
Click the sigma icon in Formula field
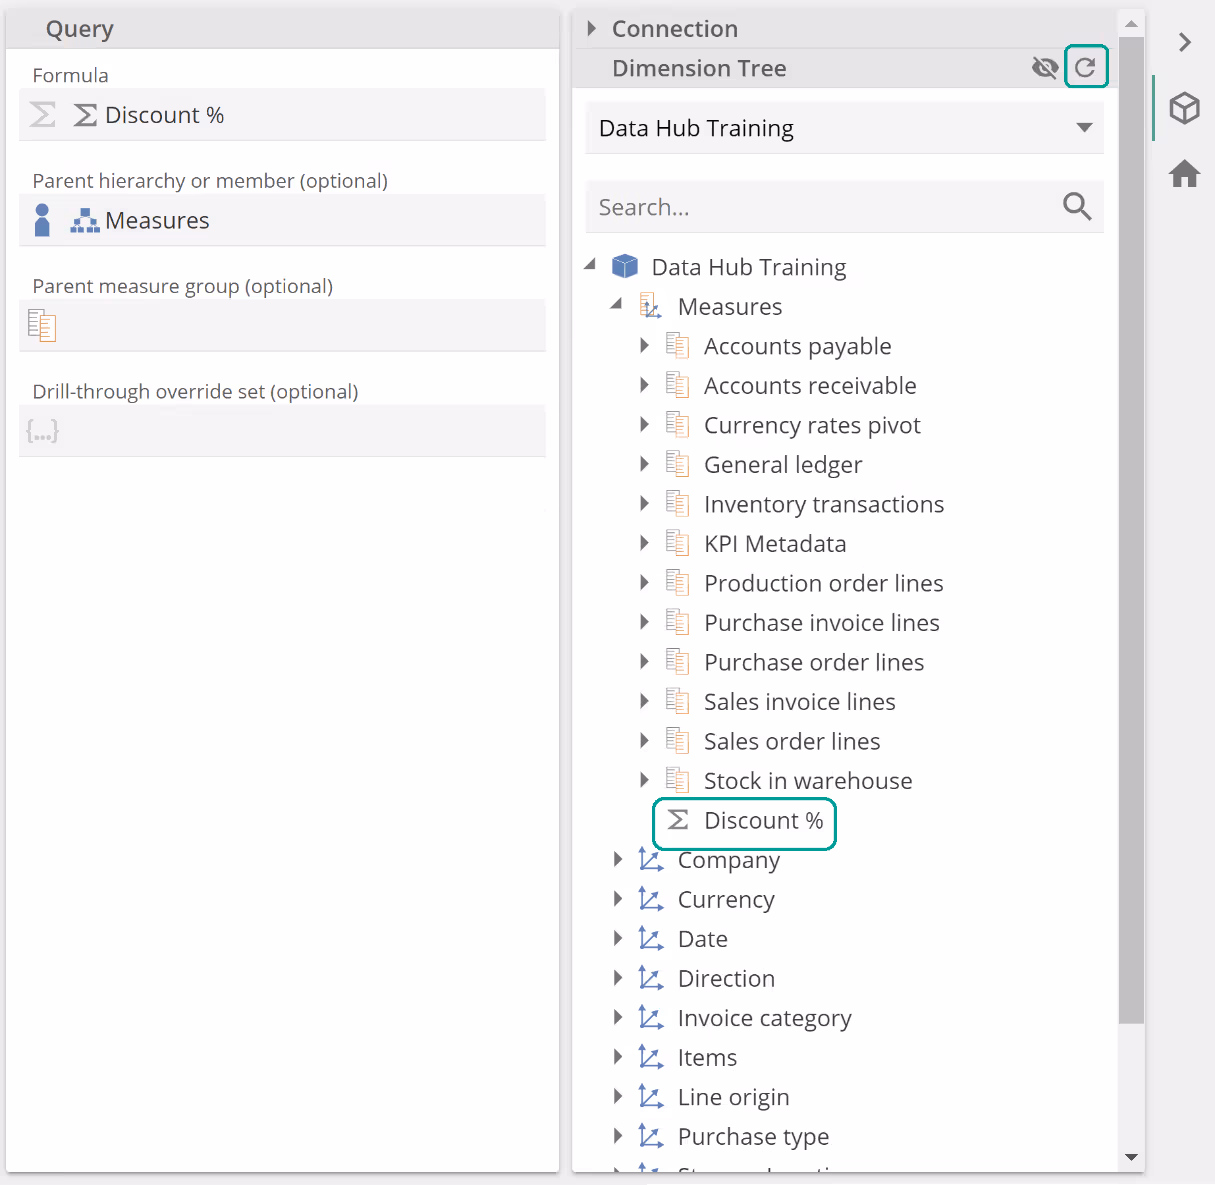[x=42, y=115]
